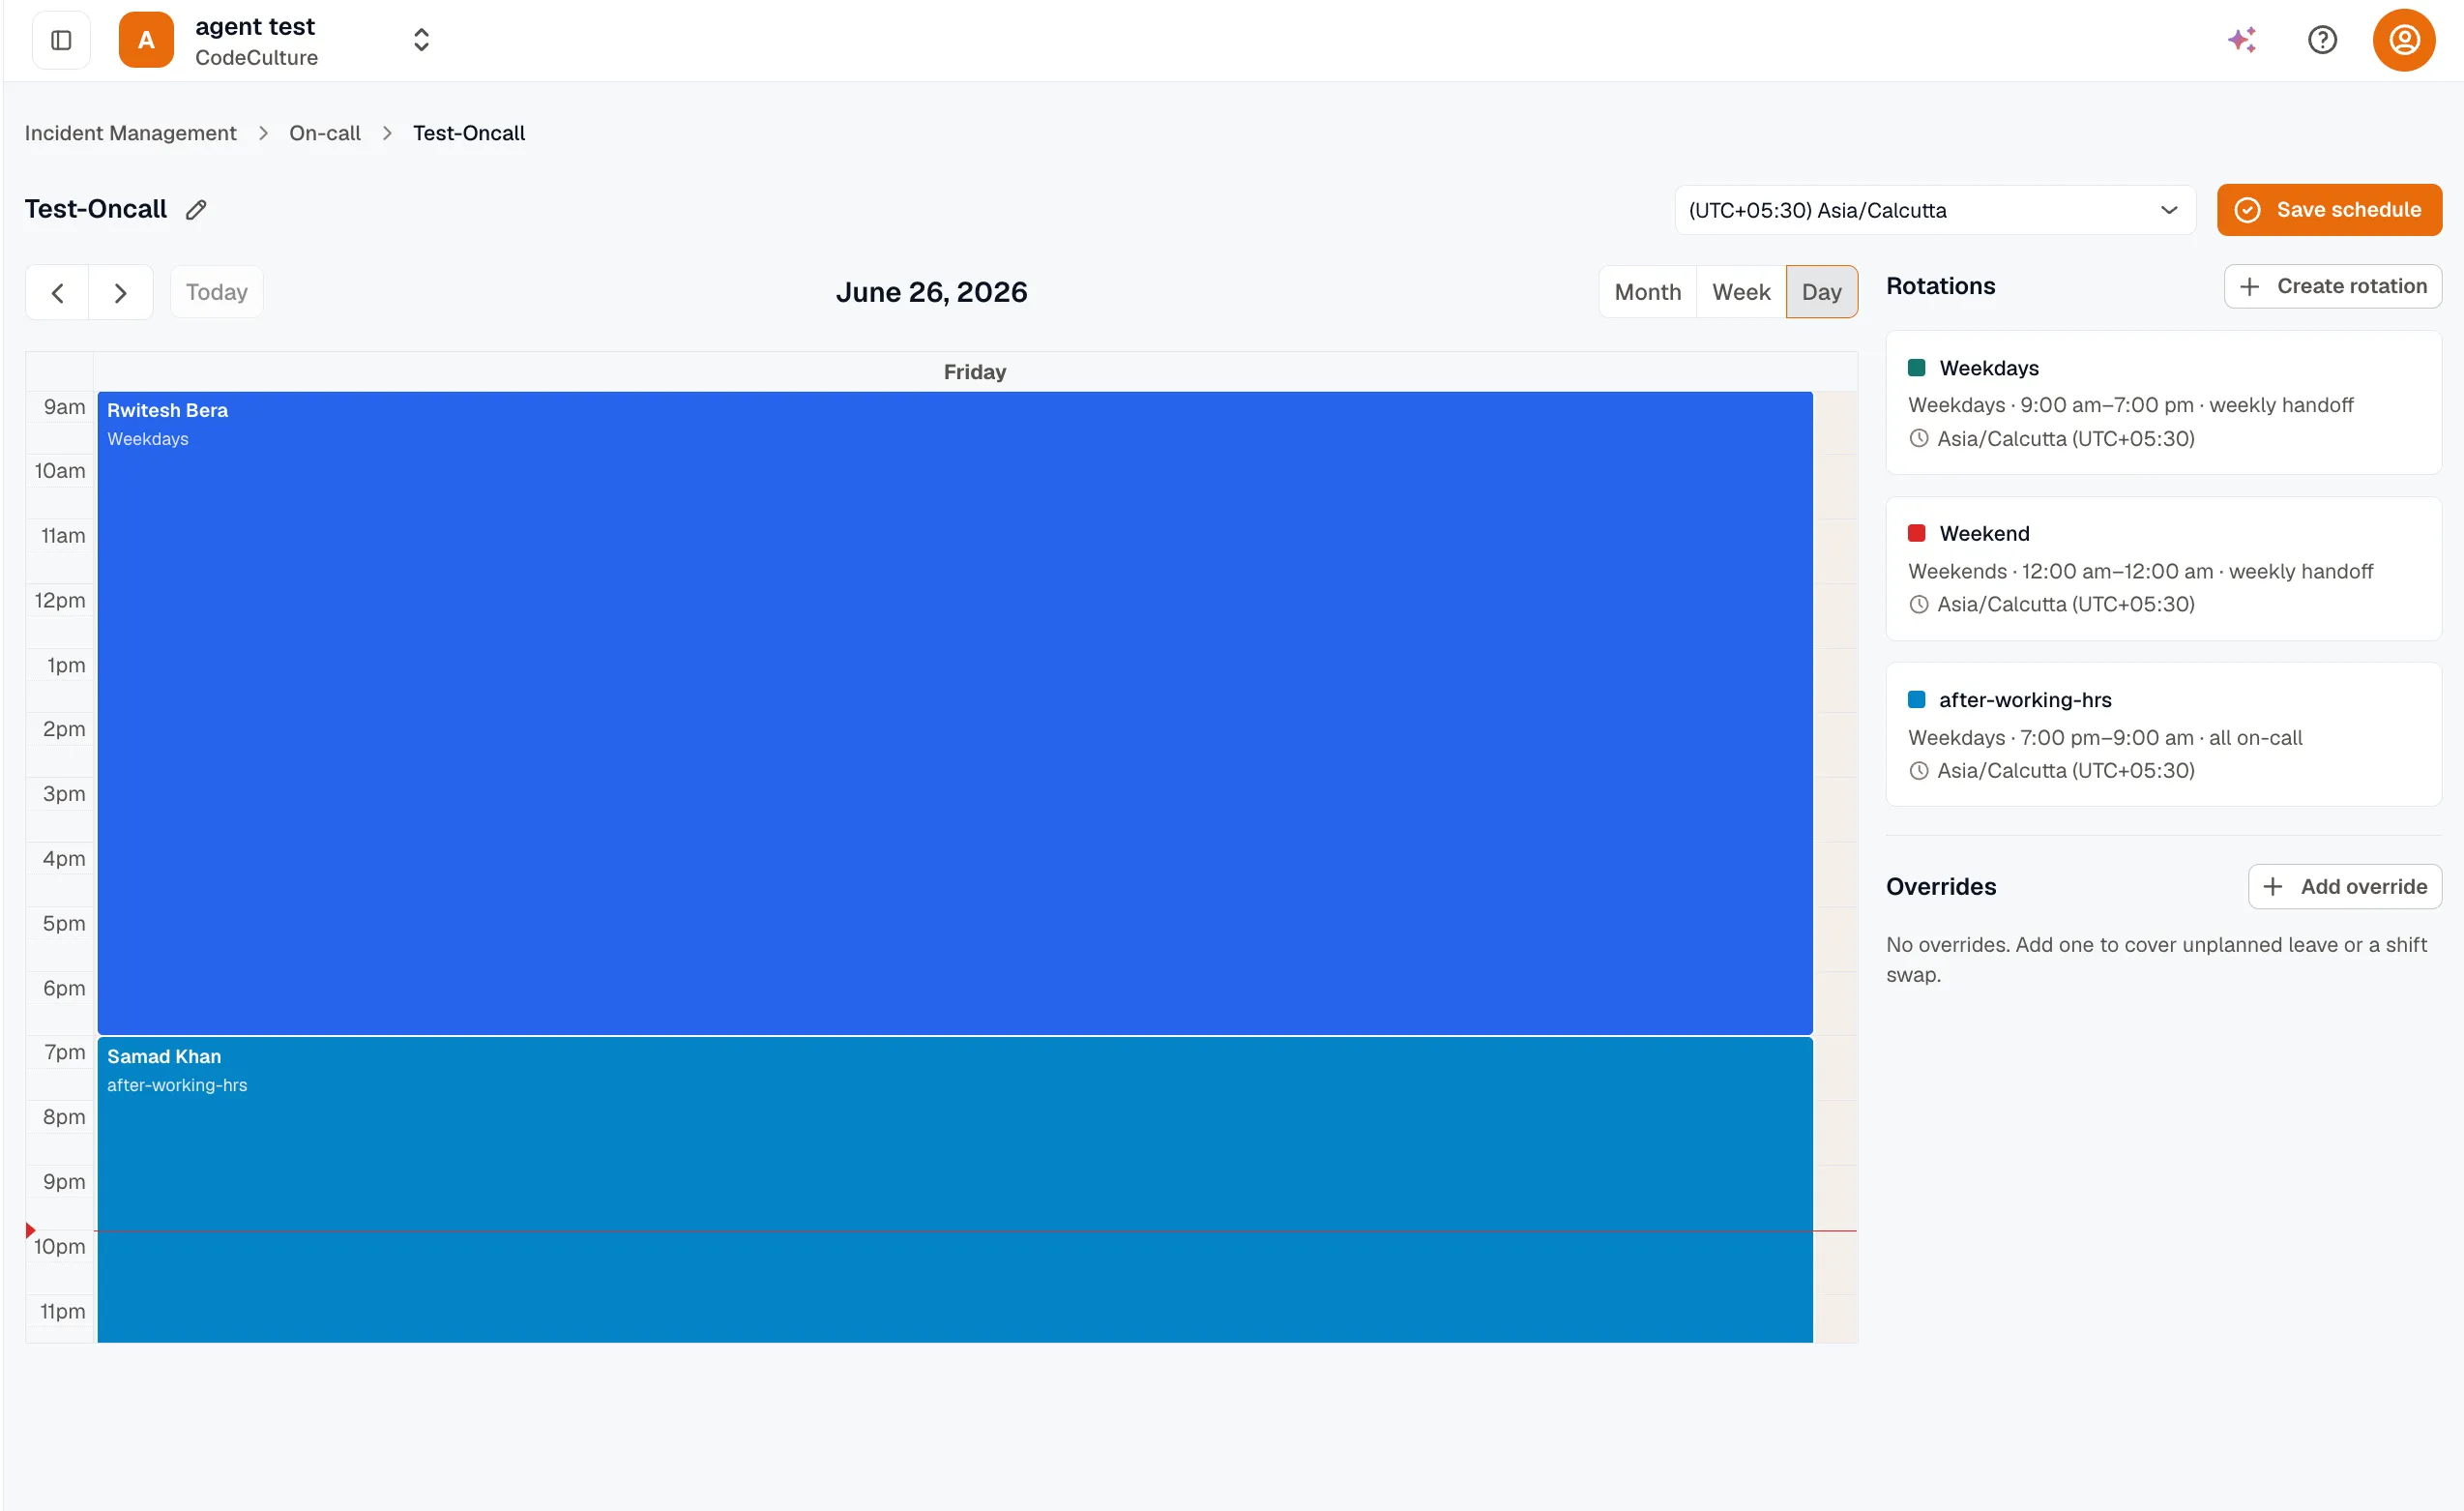Switch calendar to Month view

[1647, 292]
